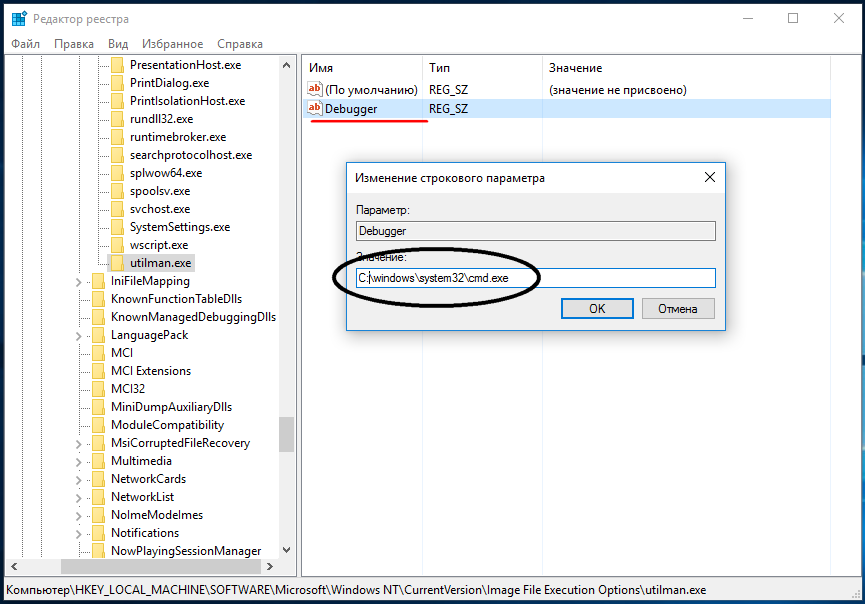Confirm the dialog with OK button

pos(597,308)
